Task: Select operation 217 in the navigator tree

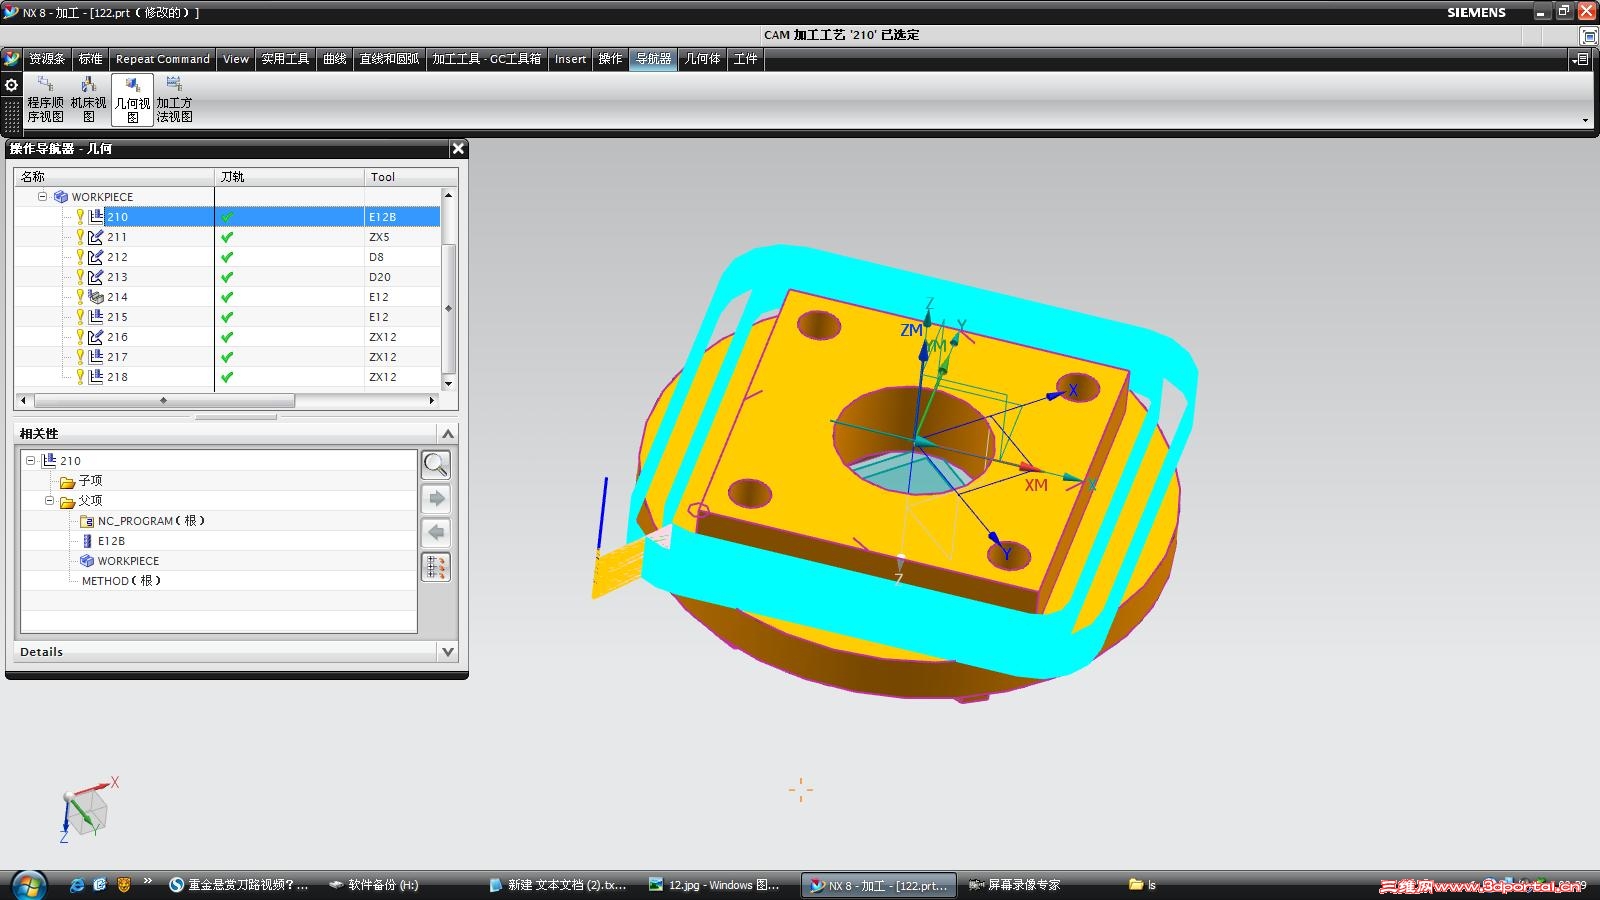Action: click(117, 357)
